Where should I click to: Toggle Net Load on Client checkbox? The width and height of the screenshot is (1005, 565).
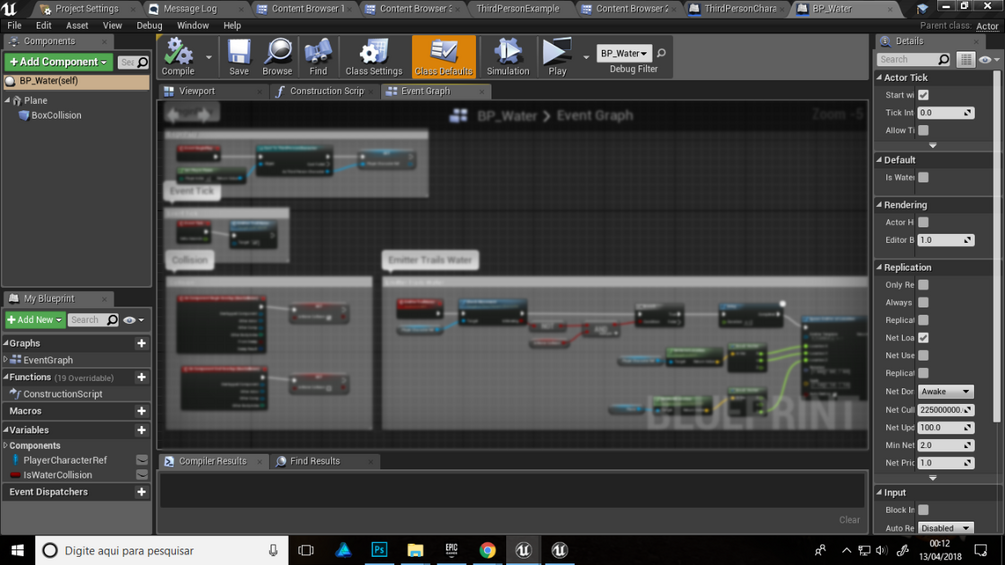point(923,338)
